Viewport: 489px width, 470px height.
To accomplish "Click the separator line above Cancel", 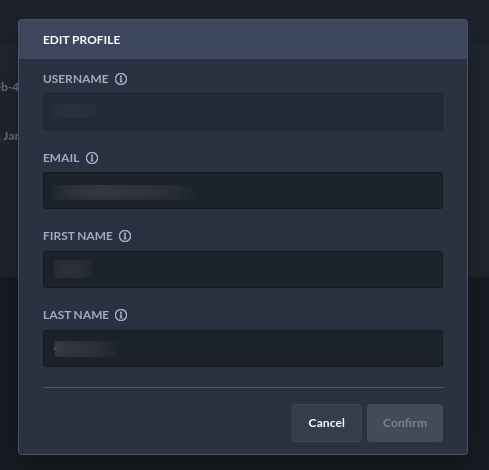I will click(x=243, y=387).
